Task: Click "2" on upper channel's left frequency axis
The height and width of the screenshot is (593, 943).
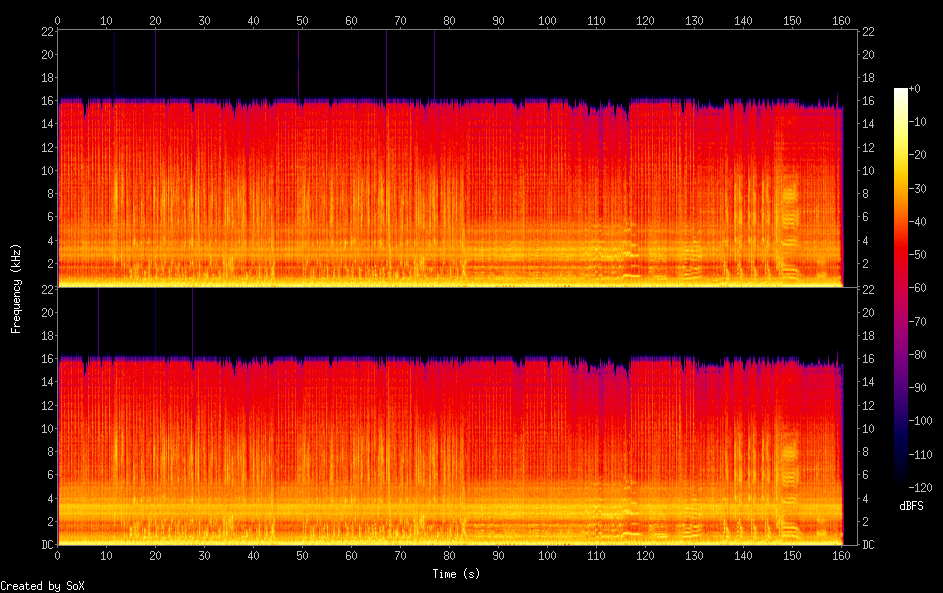Action: pos(51,263)
